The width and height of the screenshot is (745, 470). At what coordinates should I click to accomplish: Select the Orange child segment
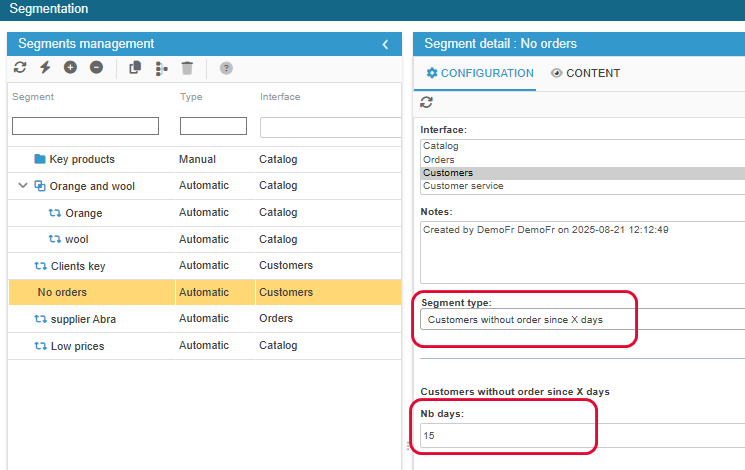tap(205, 213)
